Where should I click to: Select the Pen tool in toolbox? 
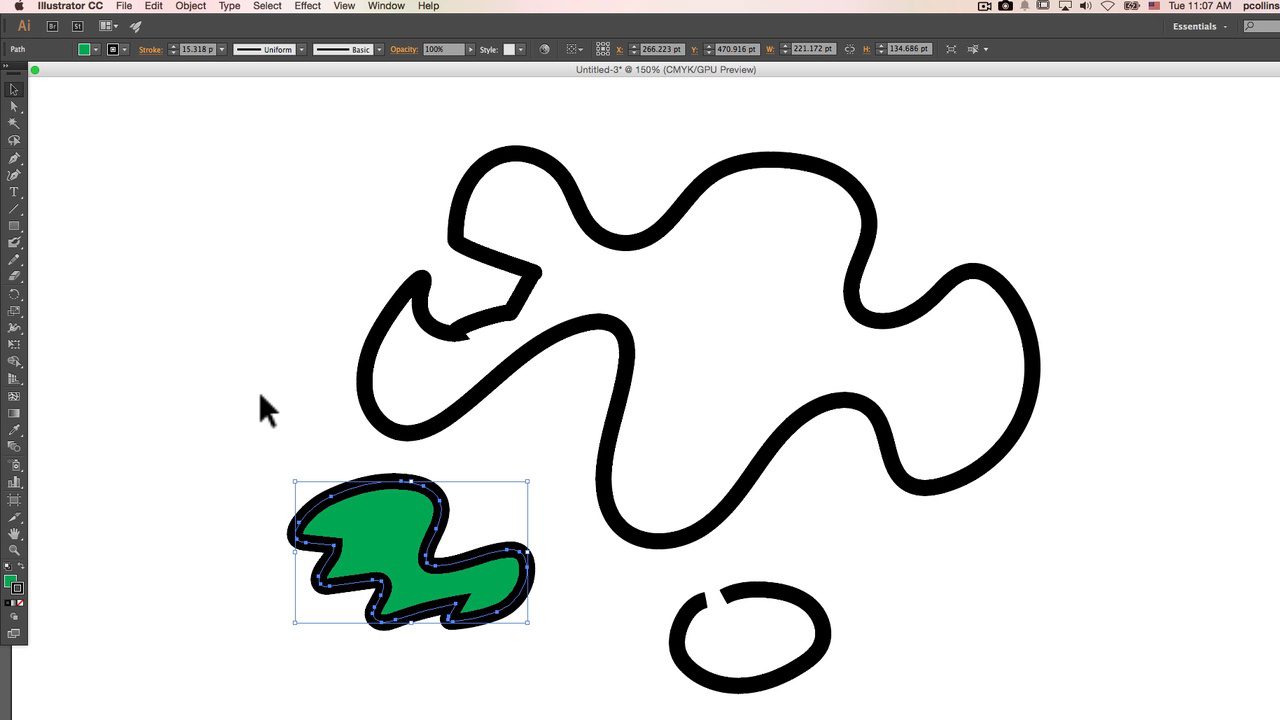[14, 158]
